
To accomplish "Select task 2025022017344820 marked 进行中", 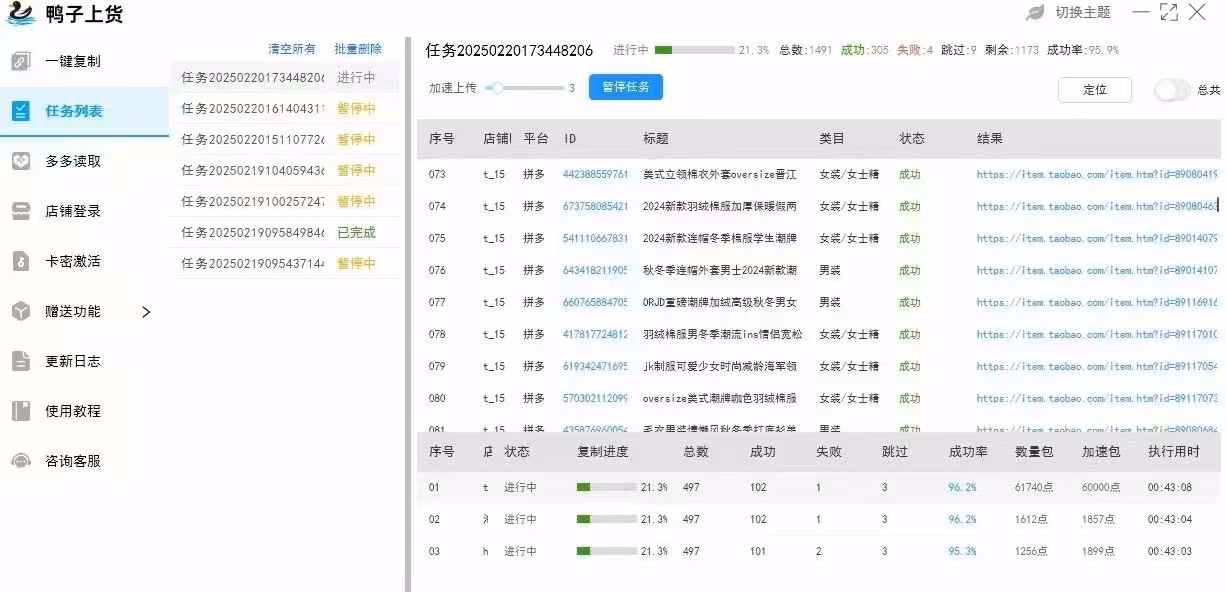I will (286, 77).
